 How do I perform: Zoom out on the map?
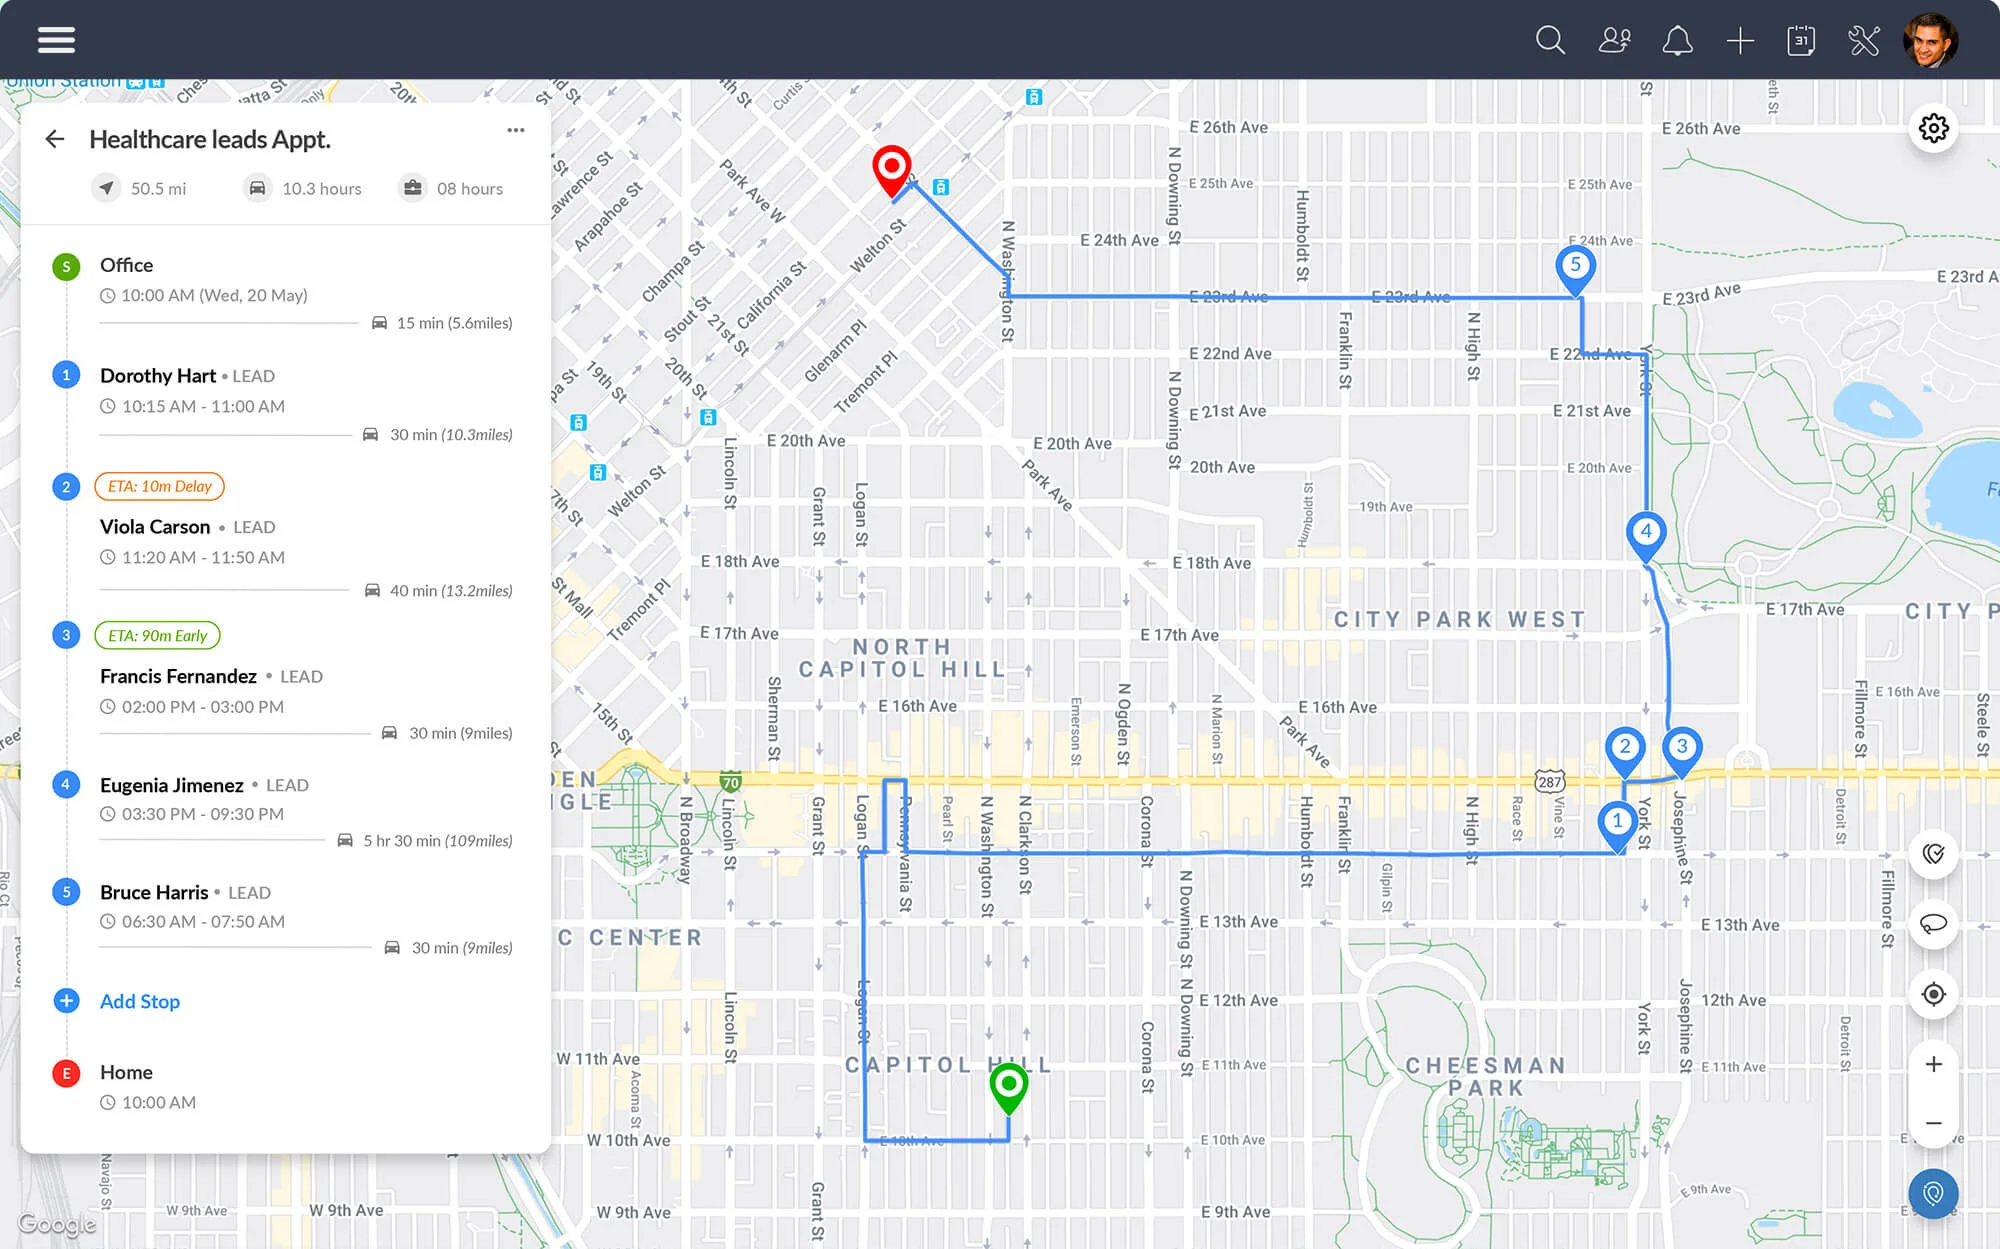[x=1934, y=1123]
